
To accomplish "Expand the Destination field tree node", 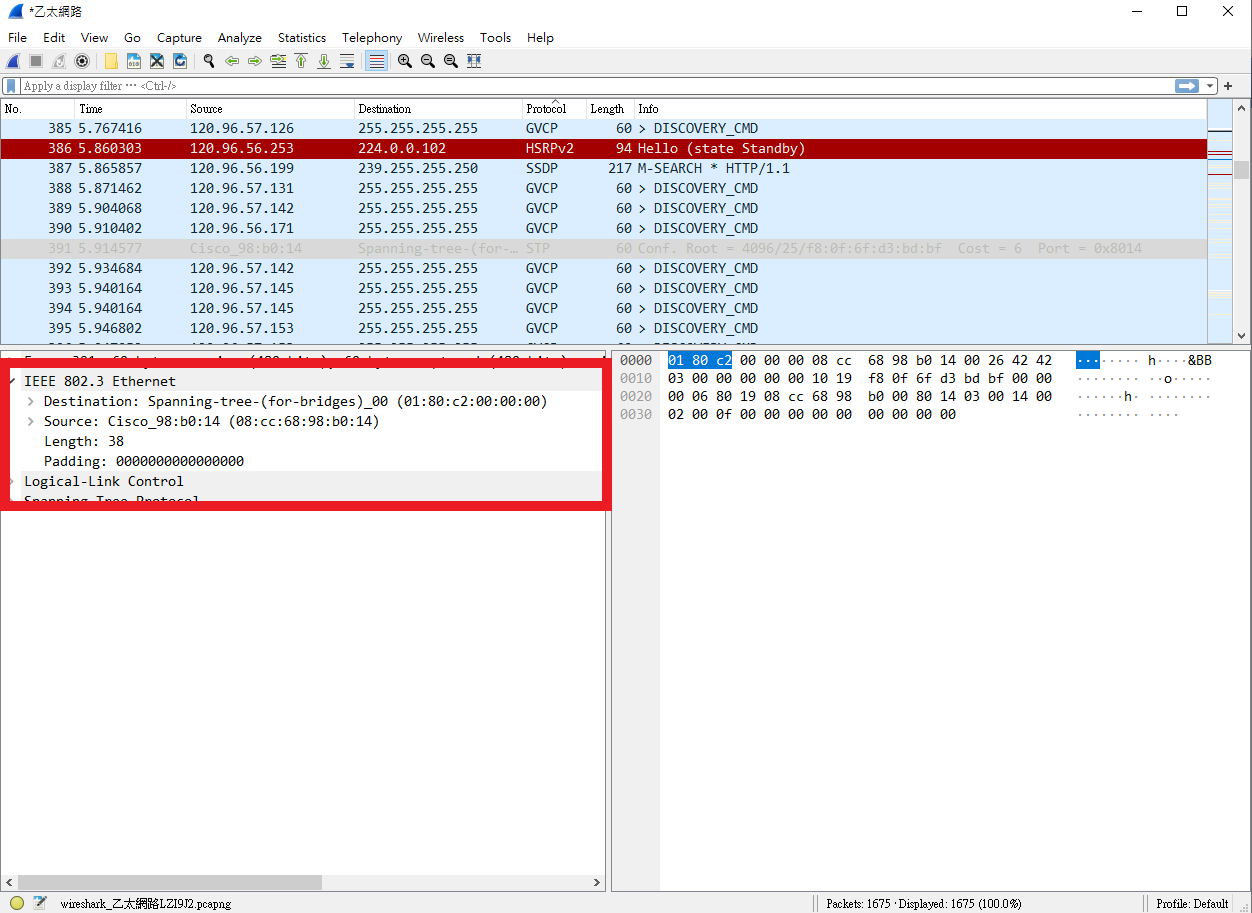I will 31,401.
